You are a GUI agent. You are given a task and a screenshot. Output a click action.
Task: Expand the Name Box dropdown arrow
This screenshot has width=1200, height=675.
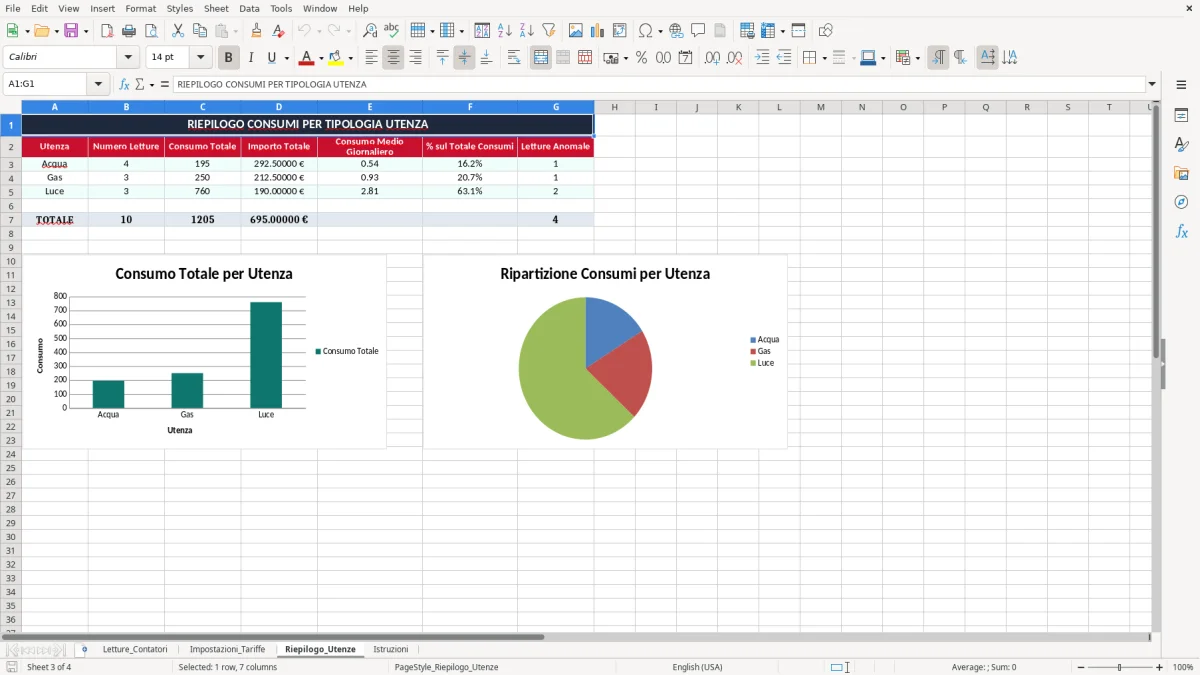coord(98,84)
